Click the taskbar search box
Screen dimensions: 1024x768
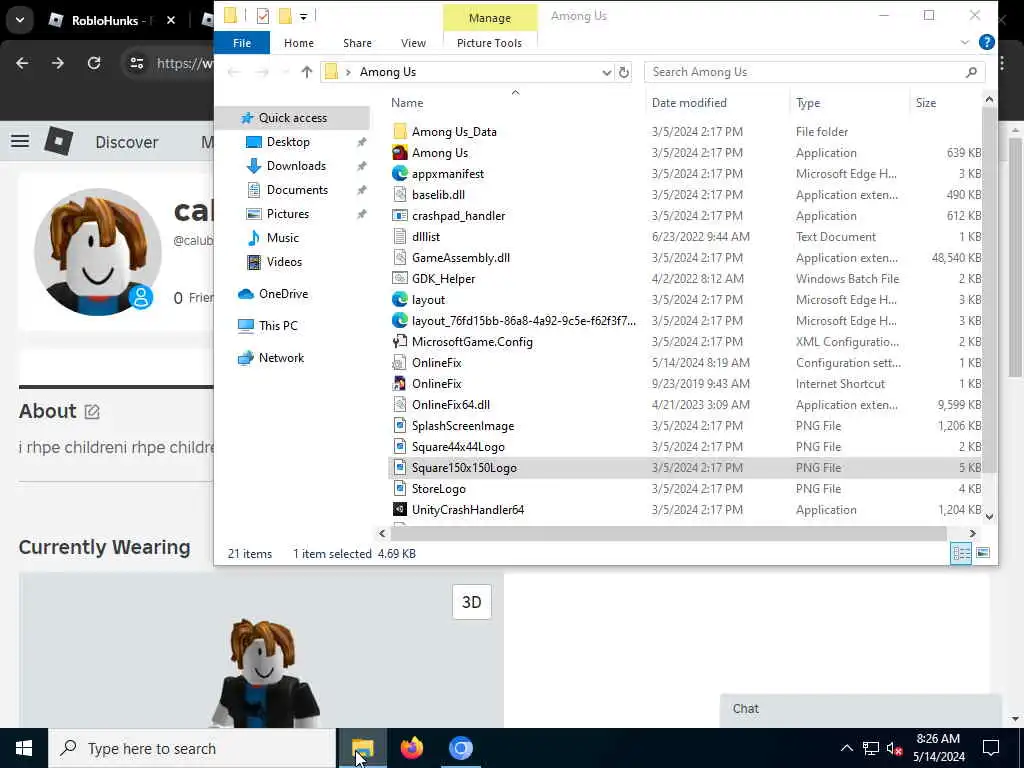click(x=192, y=748)
